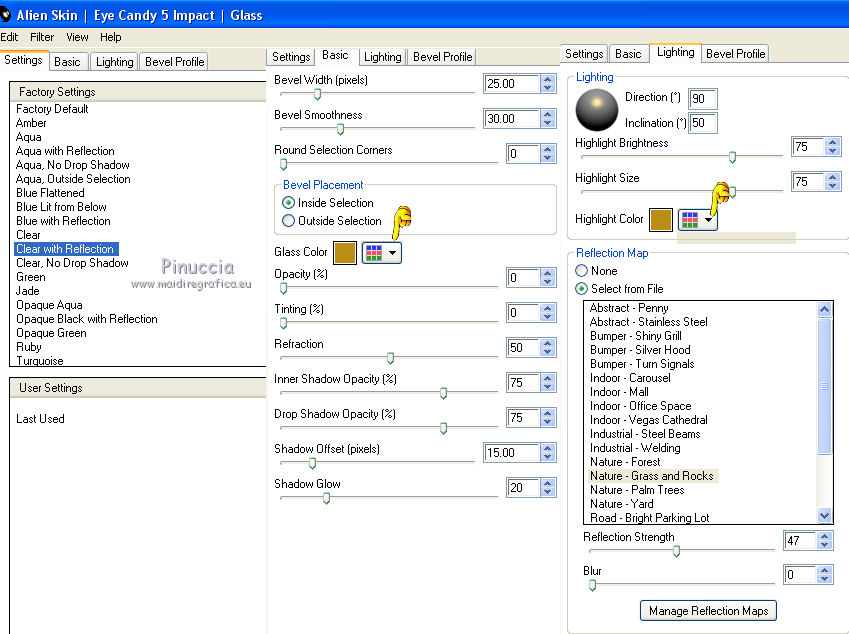849x634 pixels.
Task: Increase Reflection Strength using the up arrow
Action: coord(825,536)
